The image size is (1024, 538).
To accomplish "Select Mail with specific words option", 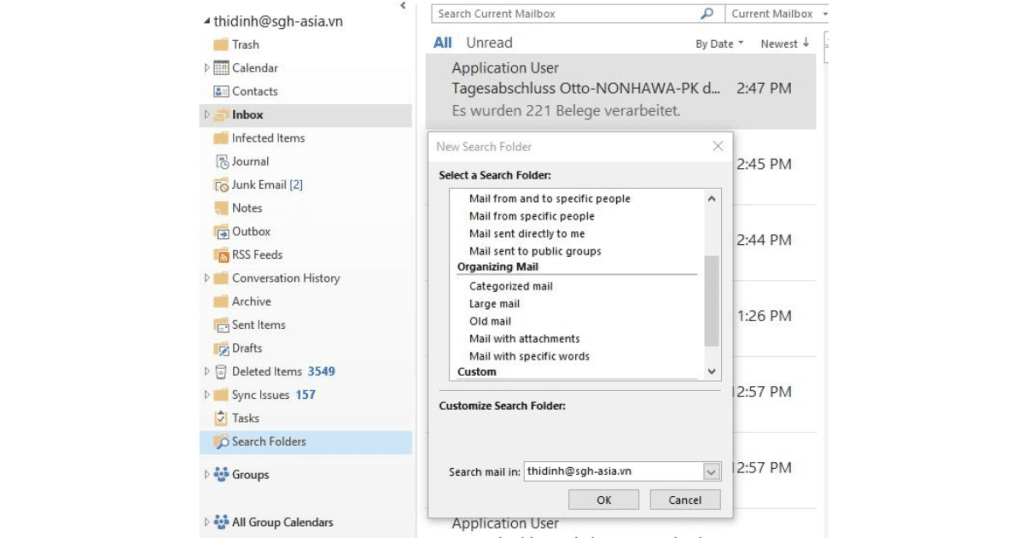I will click(x=529, y=356).
